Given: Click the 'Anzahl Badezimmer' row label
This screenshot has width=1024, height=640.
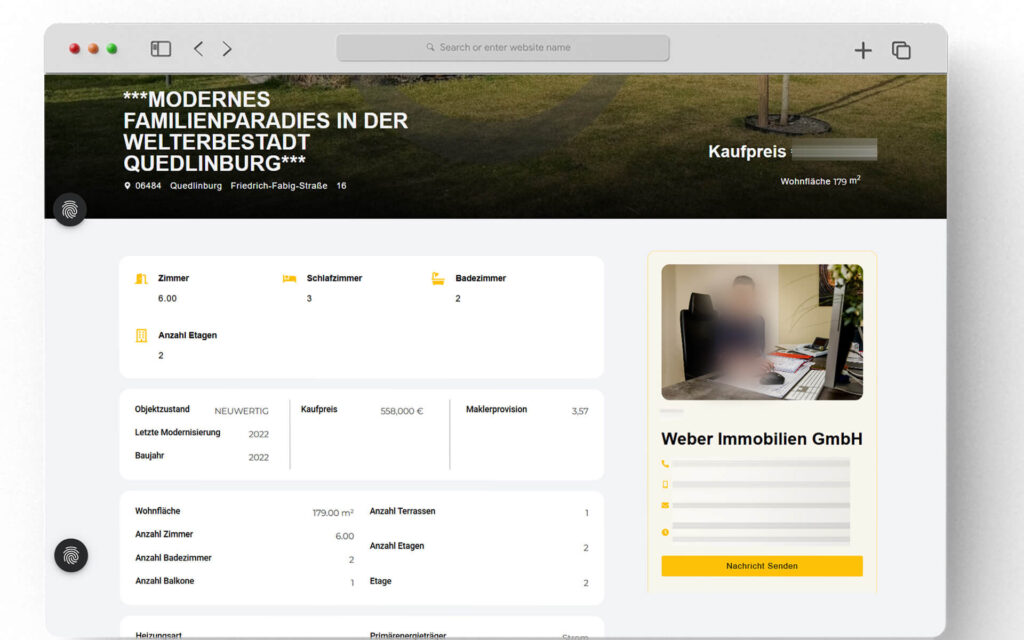Looking at the screenshot, I should pyautogui.click(x=173, y=558).
